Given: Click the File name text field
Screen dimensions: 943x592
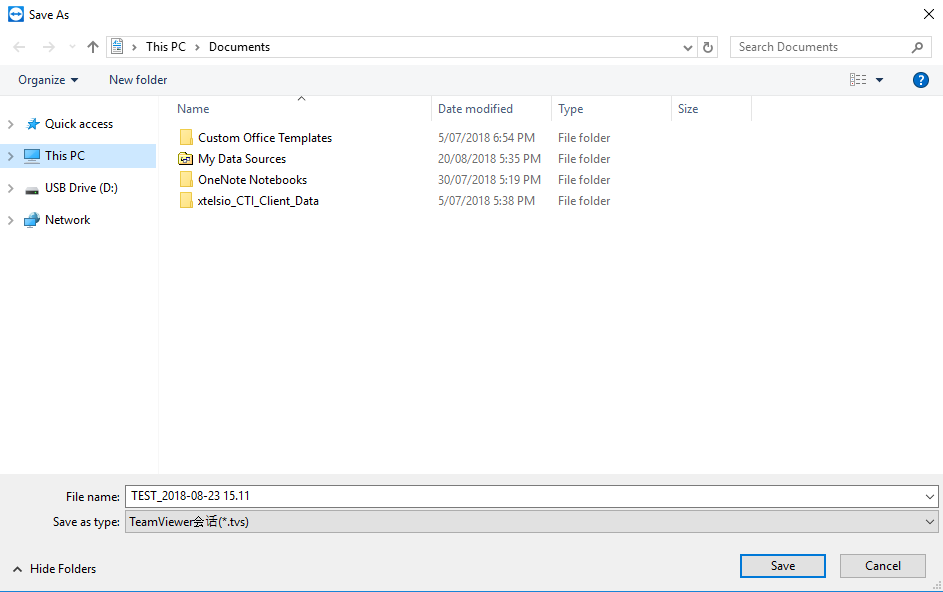Looking at the screenshot, I should click(x=525, y=496).
